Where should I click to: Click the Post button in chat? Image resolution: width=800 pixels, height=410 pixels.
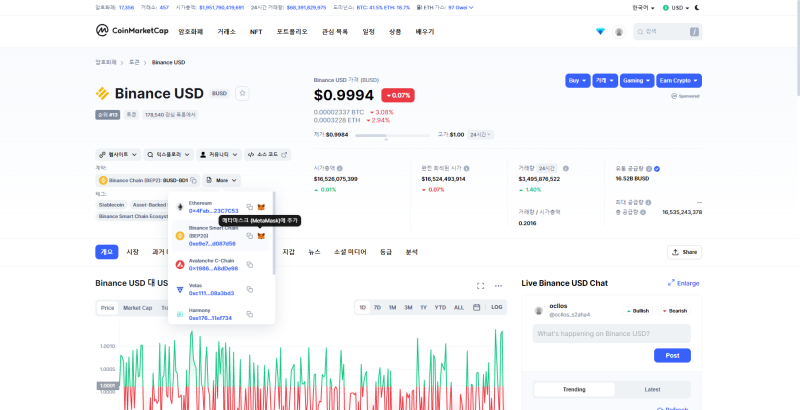(x=672, y=355)
